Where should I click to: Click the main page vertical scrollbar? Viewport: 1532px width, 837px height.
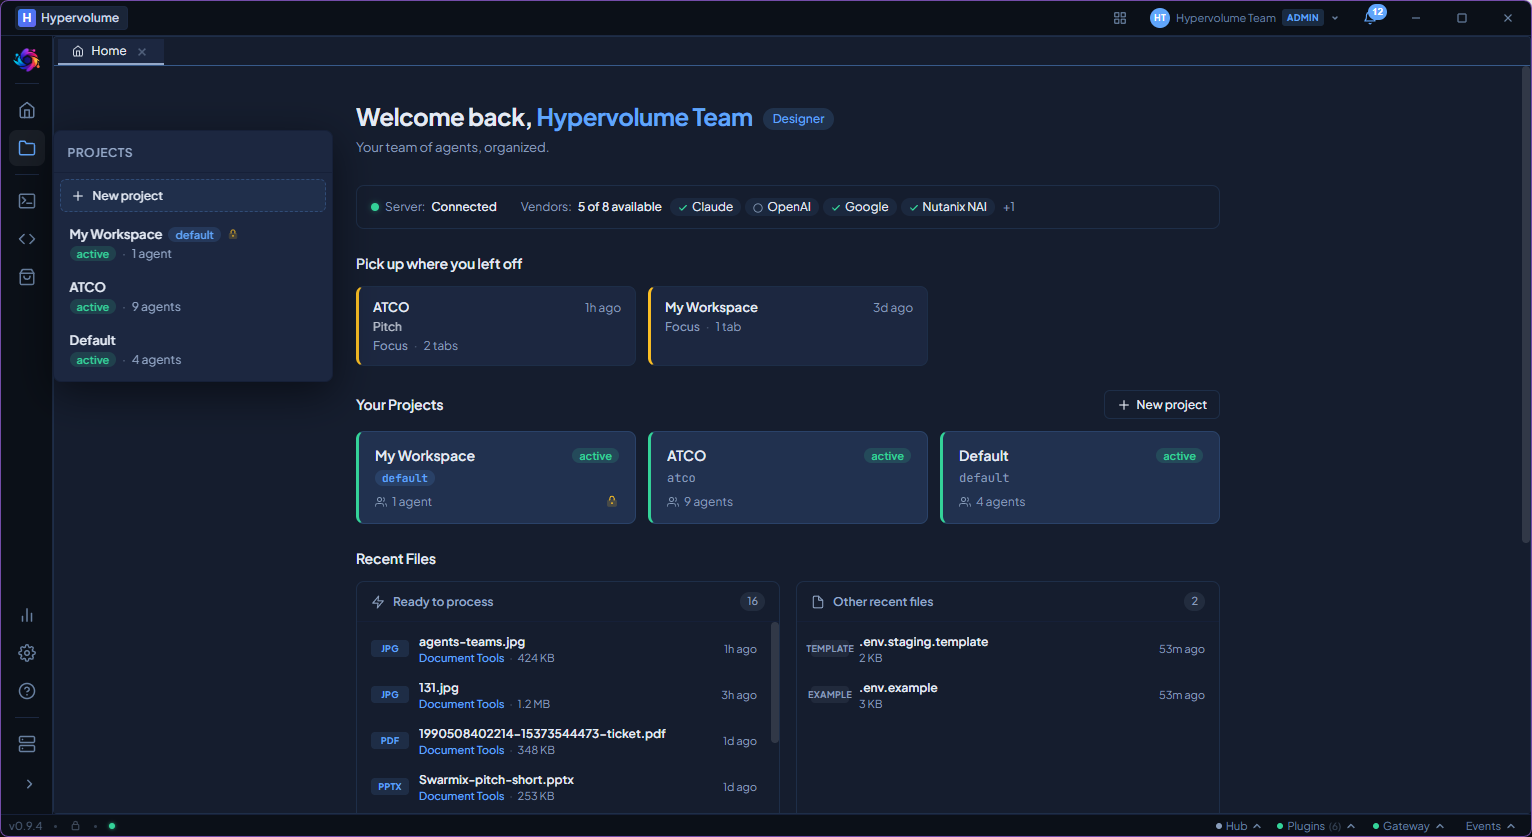pos(1525,305)
